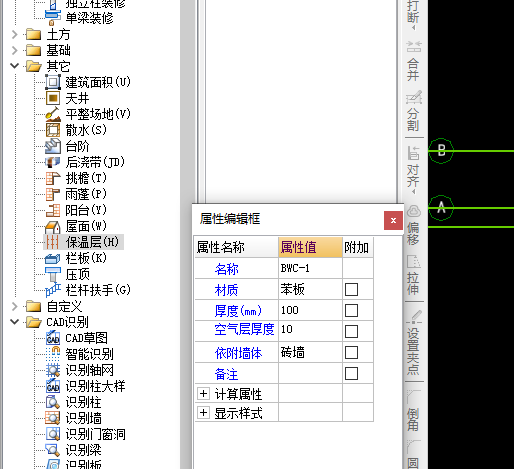514x469 pixels.
Task: Expand the 显示样式 section
Action: click(x=203, y=413)
